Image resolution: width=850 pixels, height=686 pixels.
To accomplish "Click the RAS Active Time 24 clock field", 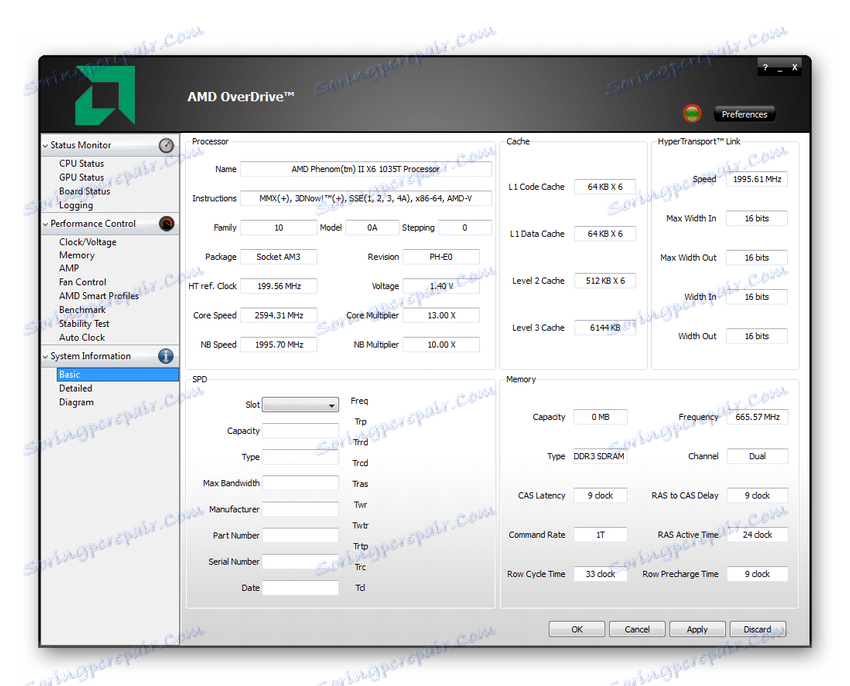I will coord(757,535).
